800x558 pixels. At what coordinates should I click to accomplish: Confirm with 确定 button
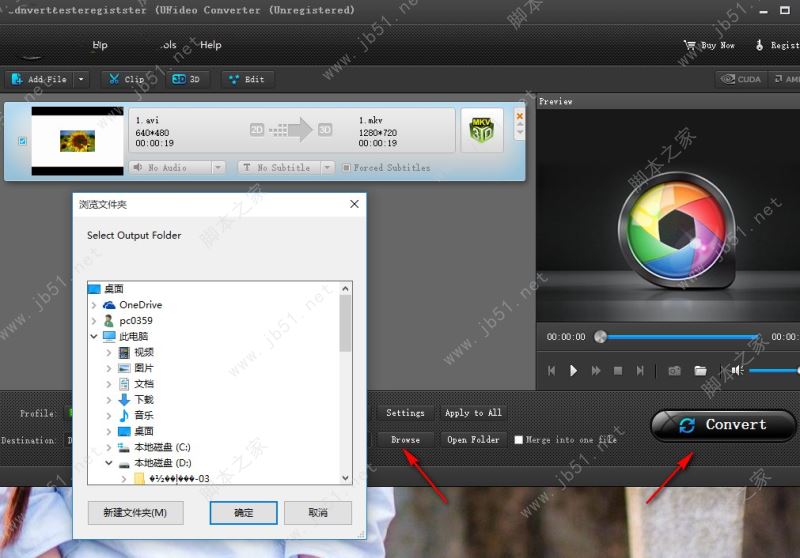point(243,513)
